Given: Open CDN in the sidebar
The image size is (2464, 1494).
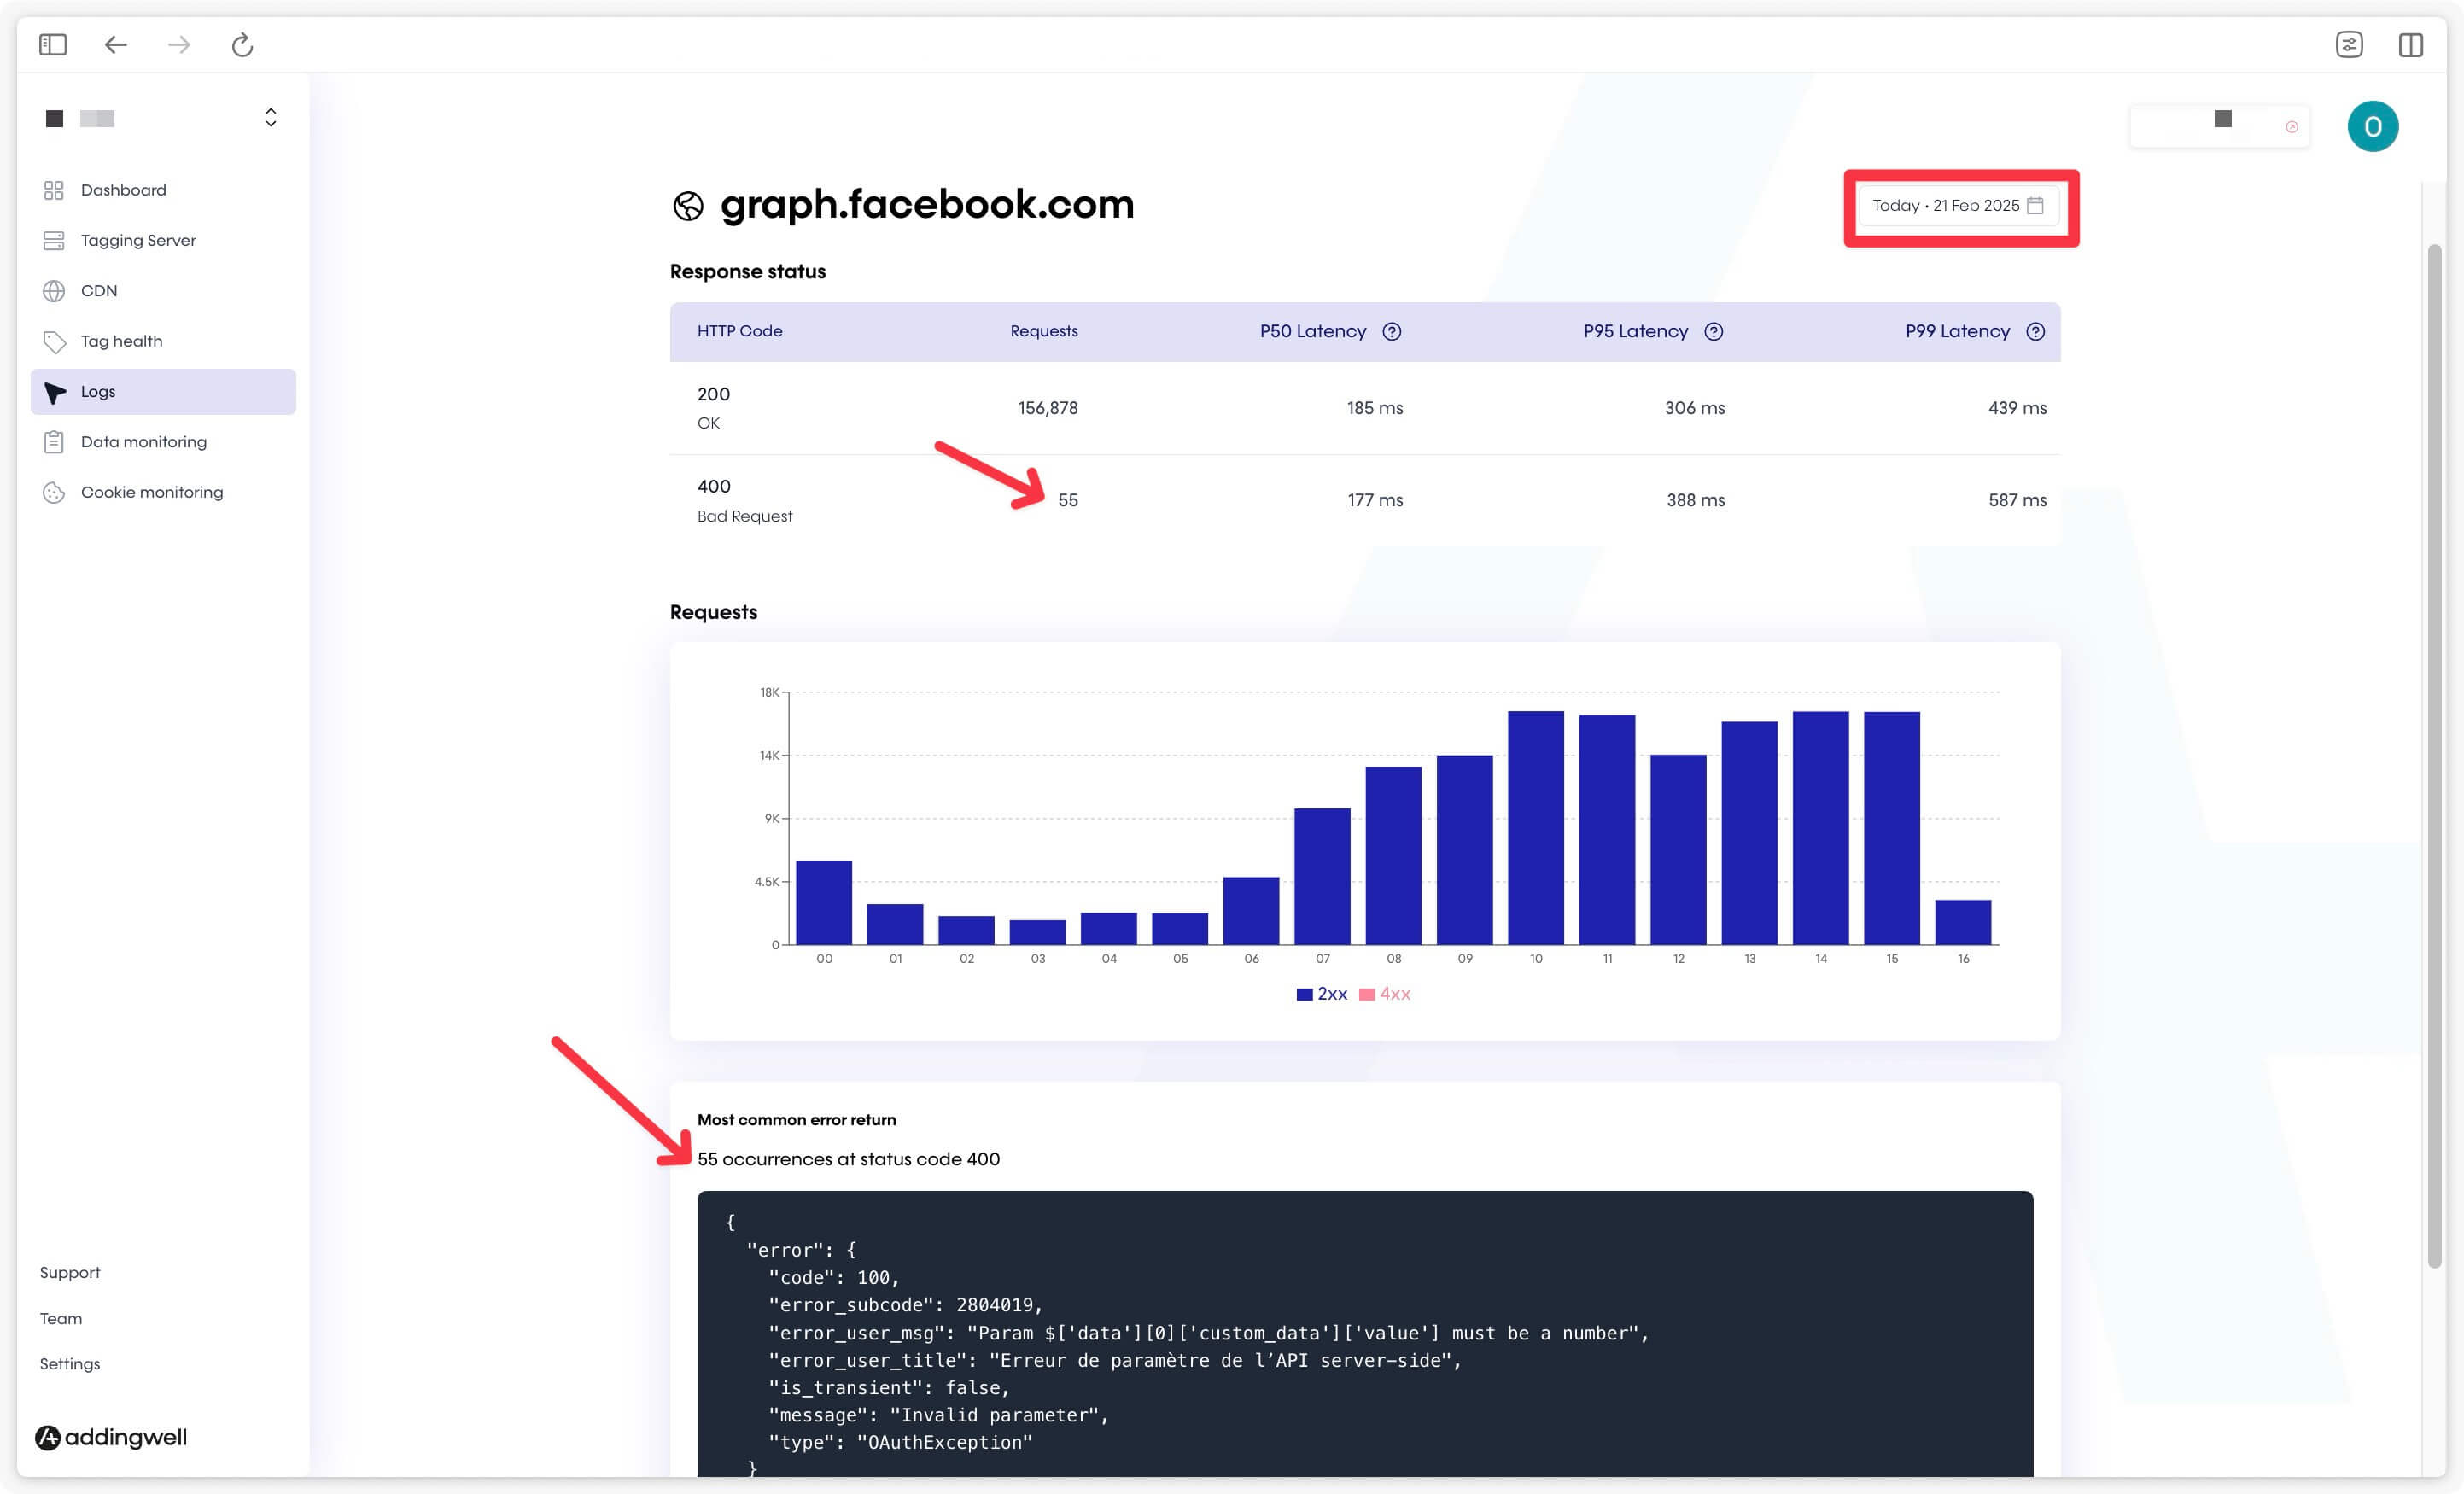Looking at the screenshot, I should click(163, 291).
